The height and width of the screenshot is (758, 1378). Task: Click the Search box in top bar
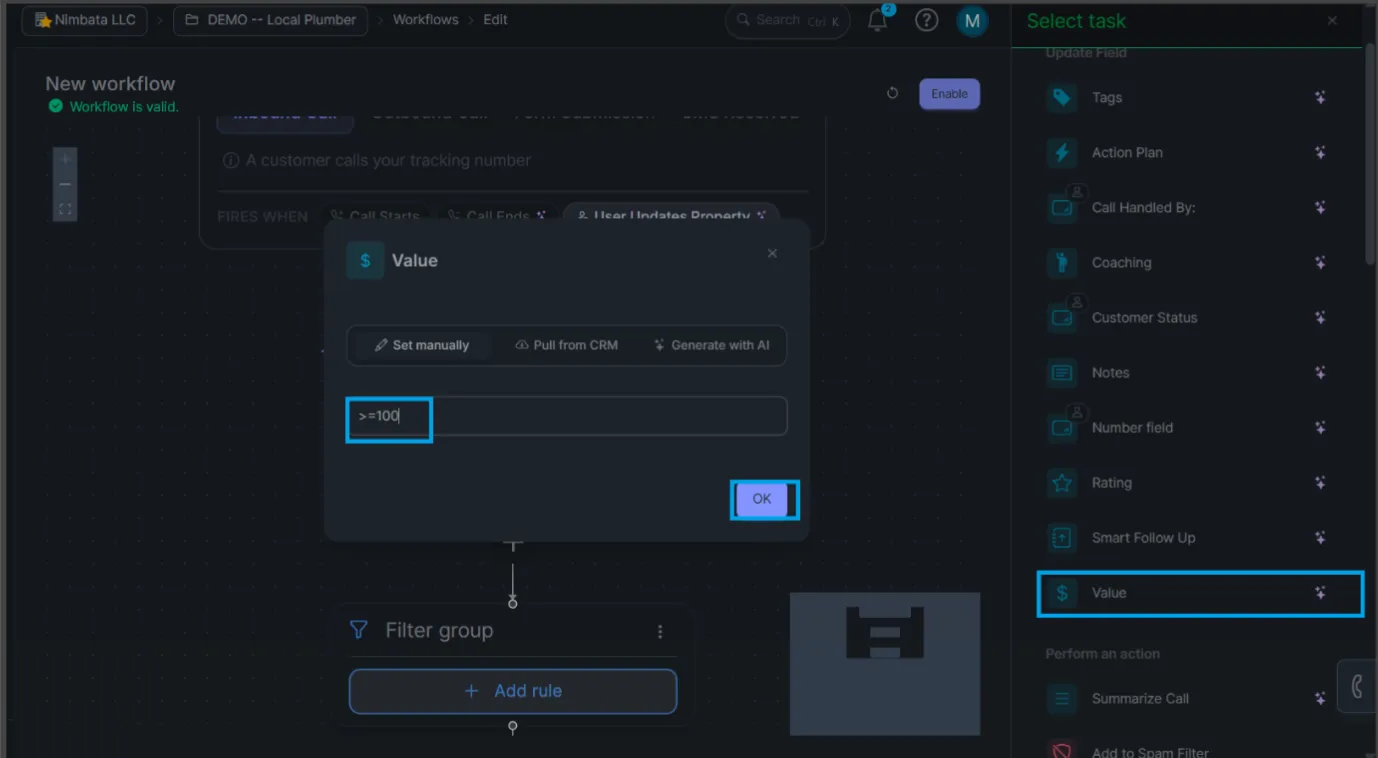[x=788, y=20]
